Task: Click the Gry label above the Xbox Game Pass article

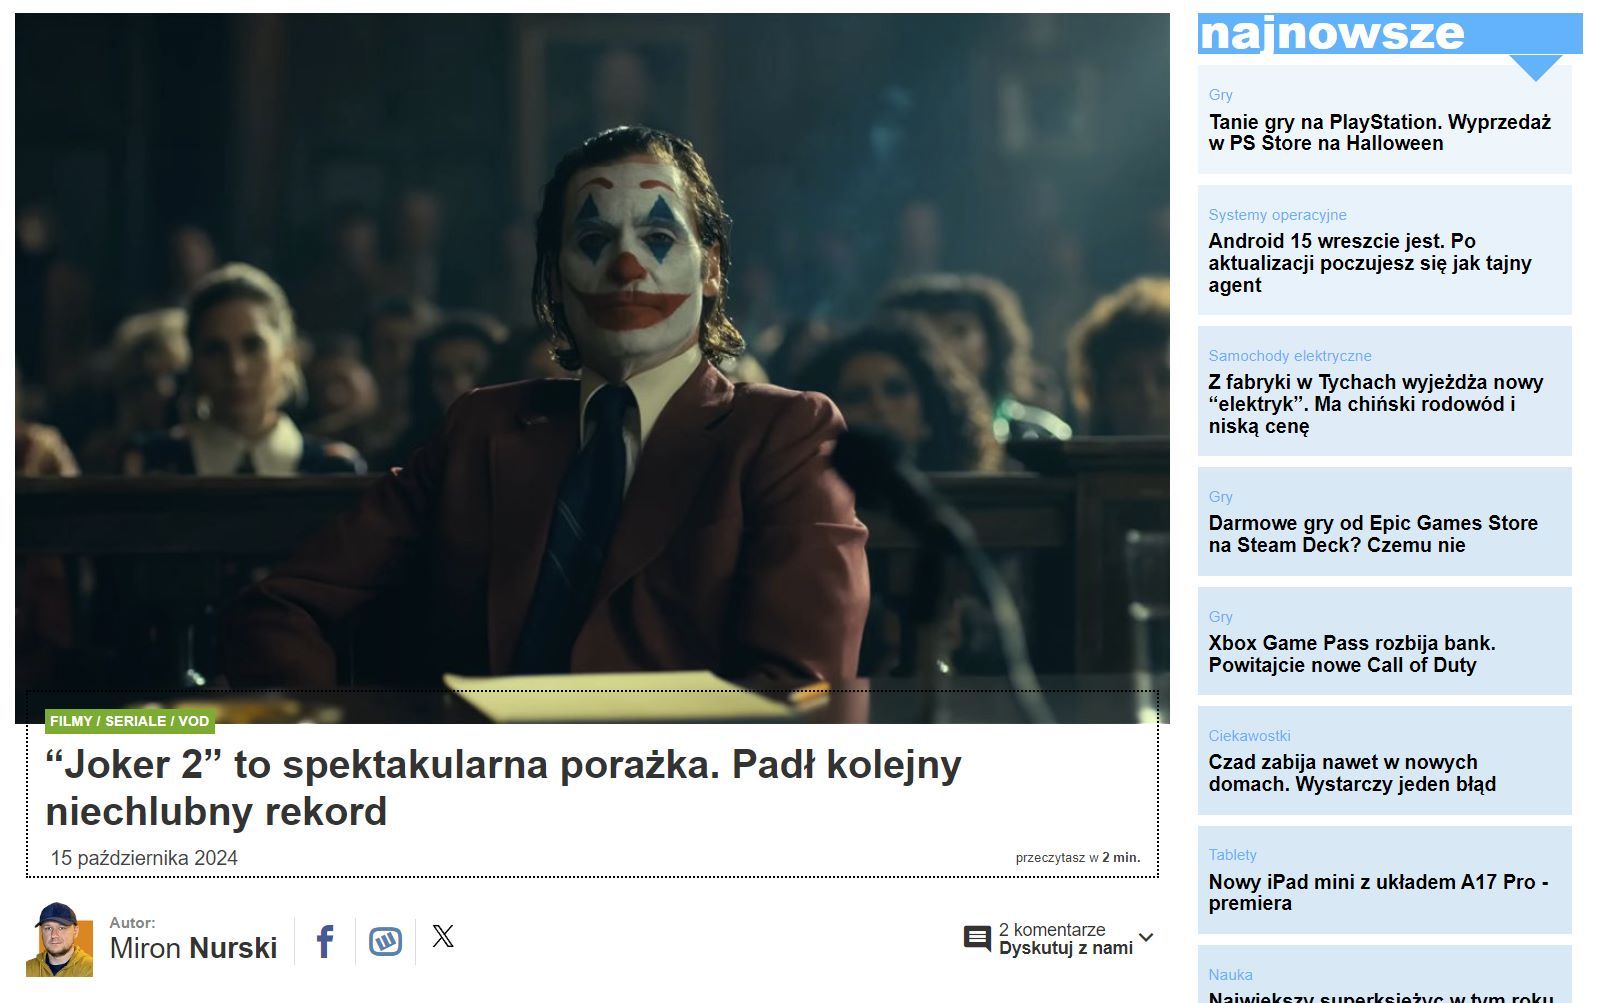Action: [1220, 617]
